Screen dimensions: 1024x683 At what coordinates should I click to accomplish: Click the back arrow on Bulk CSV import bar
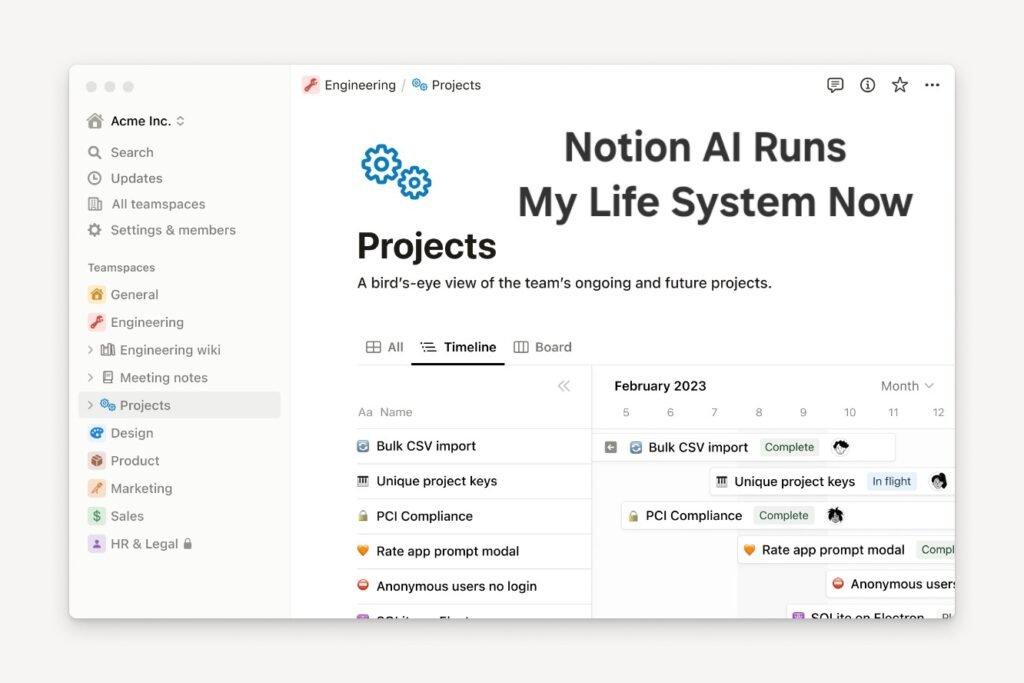tap(611, 447)
